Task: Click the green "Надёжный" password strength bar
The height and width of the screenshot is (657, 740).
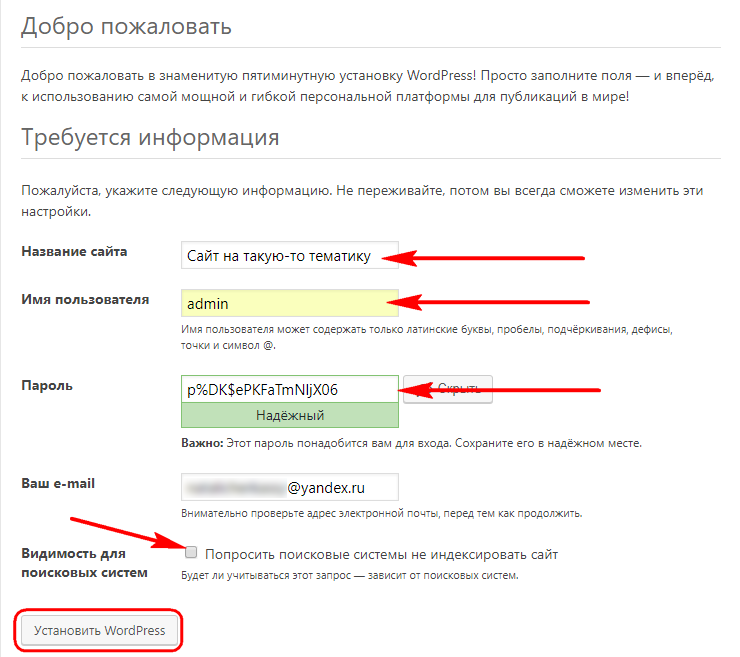Action: [x=290, y=415]
